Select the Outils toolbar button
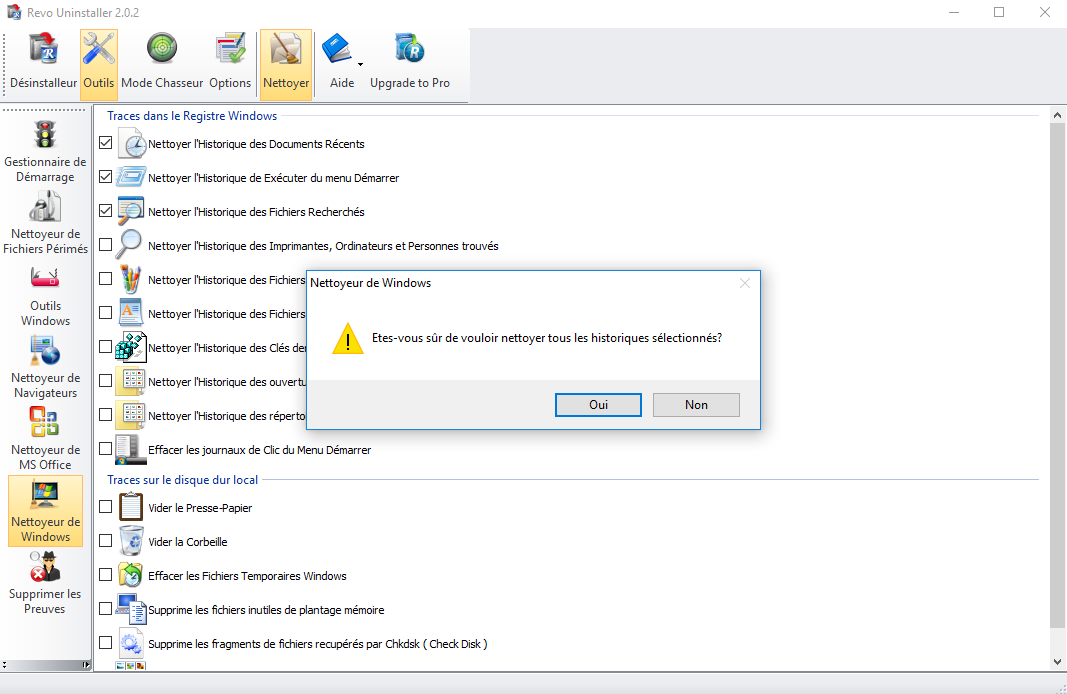 click(x=99, y=63)
